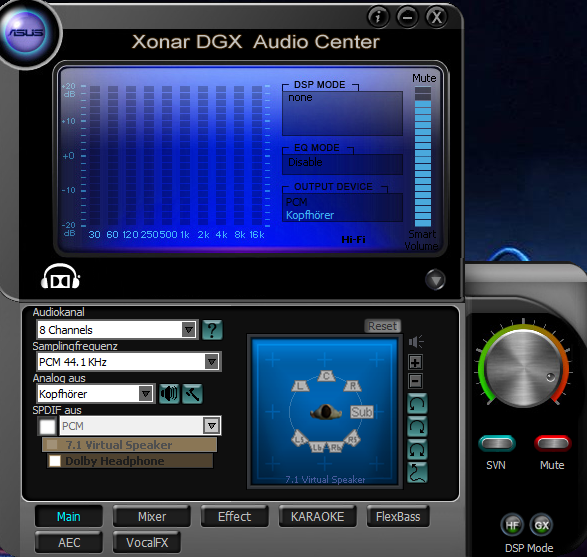
Task: Click Smart Volume label in display
Action: click(422, 240)
